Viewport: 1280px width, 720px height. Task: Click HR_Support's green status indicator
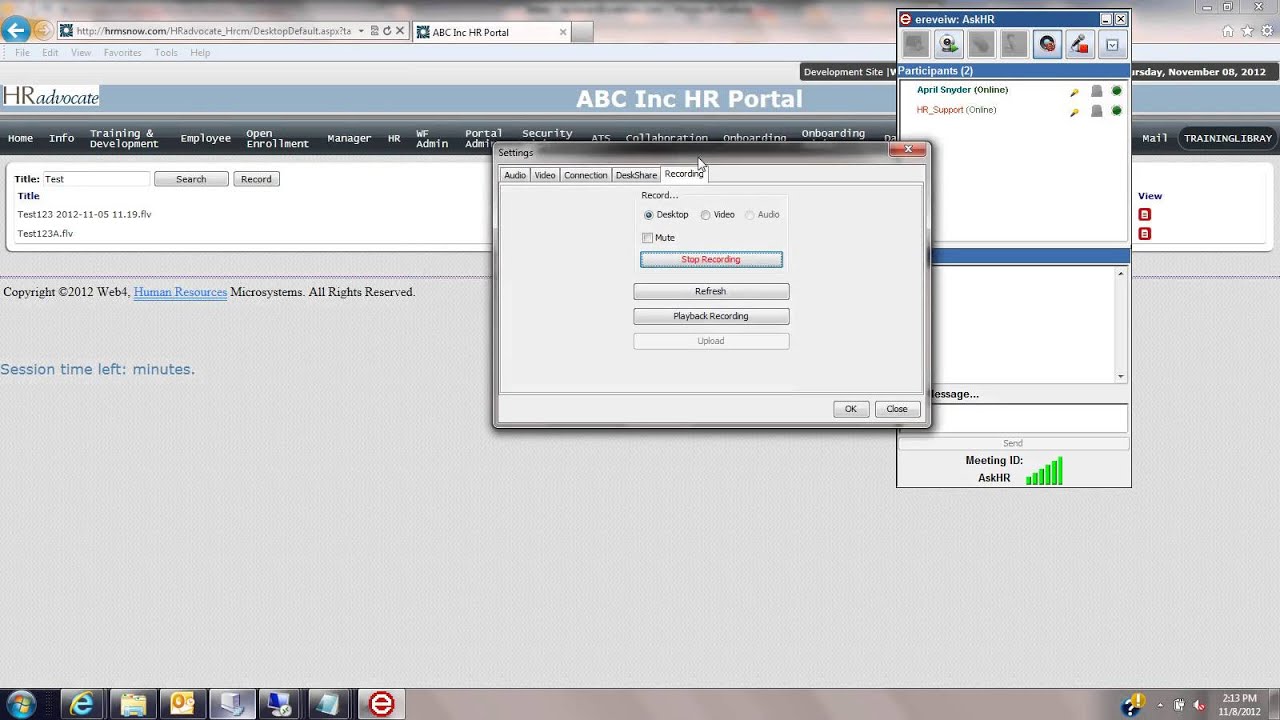coord(1117,111)
